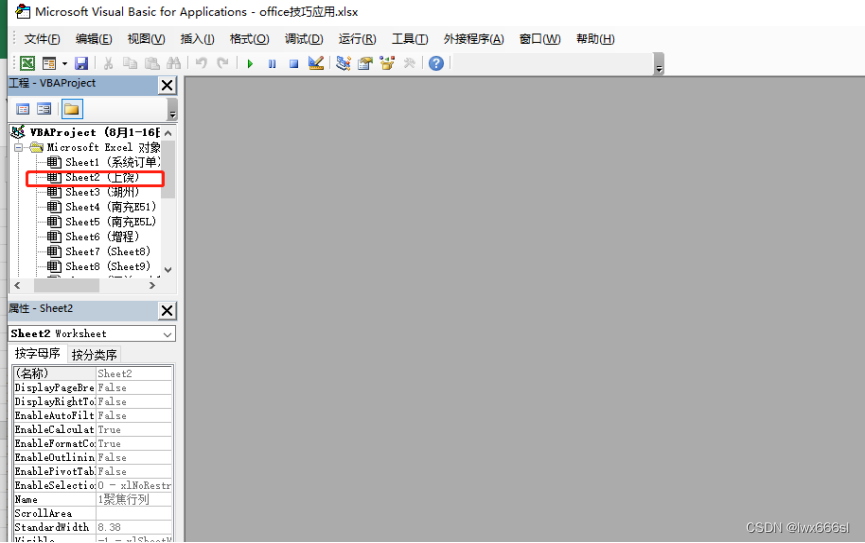Open the Insert UserForm dropdown arrow
Screen dimensions: 865x543
coord(65,63)
